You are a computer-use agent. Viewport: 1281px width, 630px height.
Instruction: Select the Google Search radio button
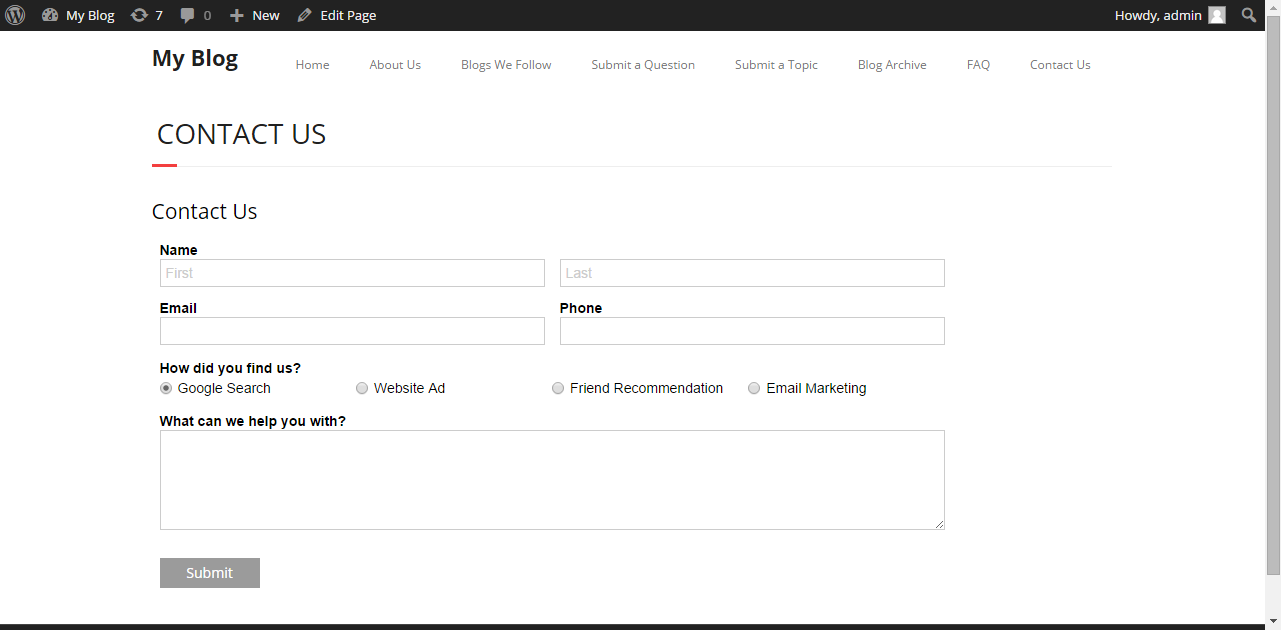166,388
